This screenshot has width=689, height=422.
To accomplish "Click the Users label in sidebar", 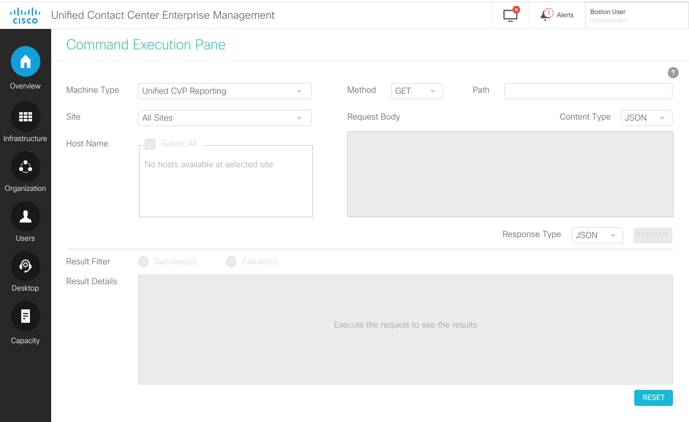I will (x=25, y=238).
